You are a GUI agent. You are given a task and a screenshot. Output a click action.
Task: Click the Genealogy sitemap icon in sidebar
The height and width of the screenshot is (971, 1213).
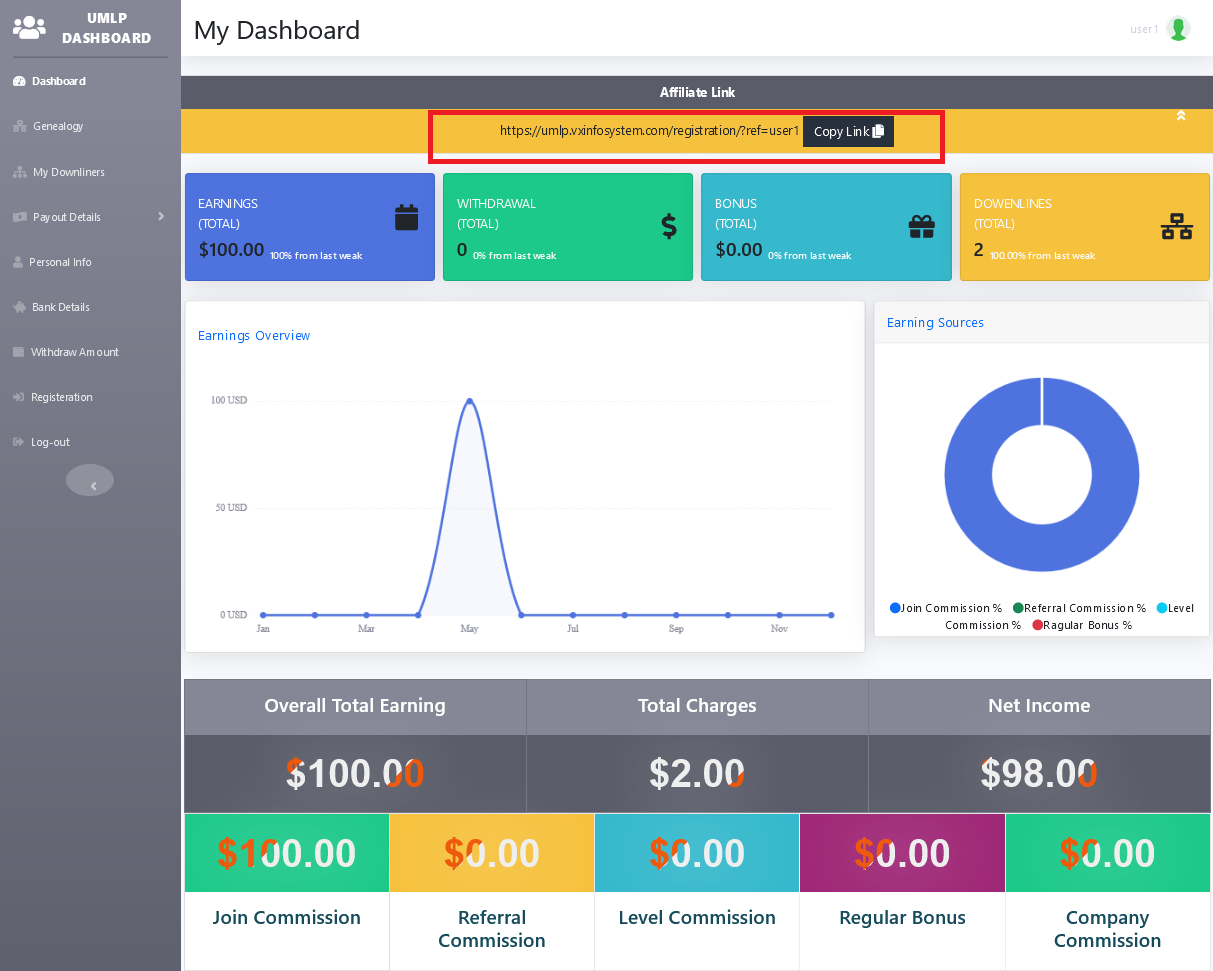click(x=19, y=126)
